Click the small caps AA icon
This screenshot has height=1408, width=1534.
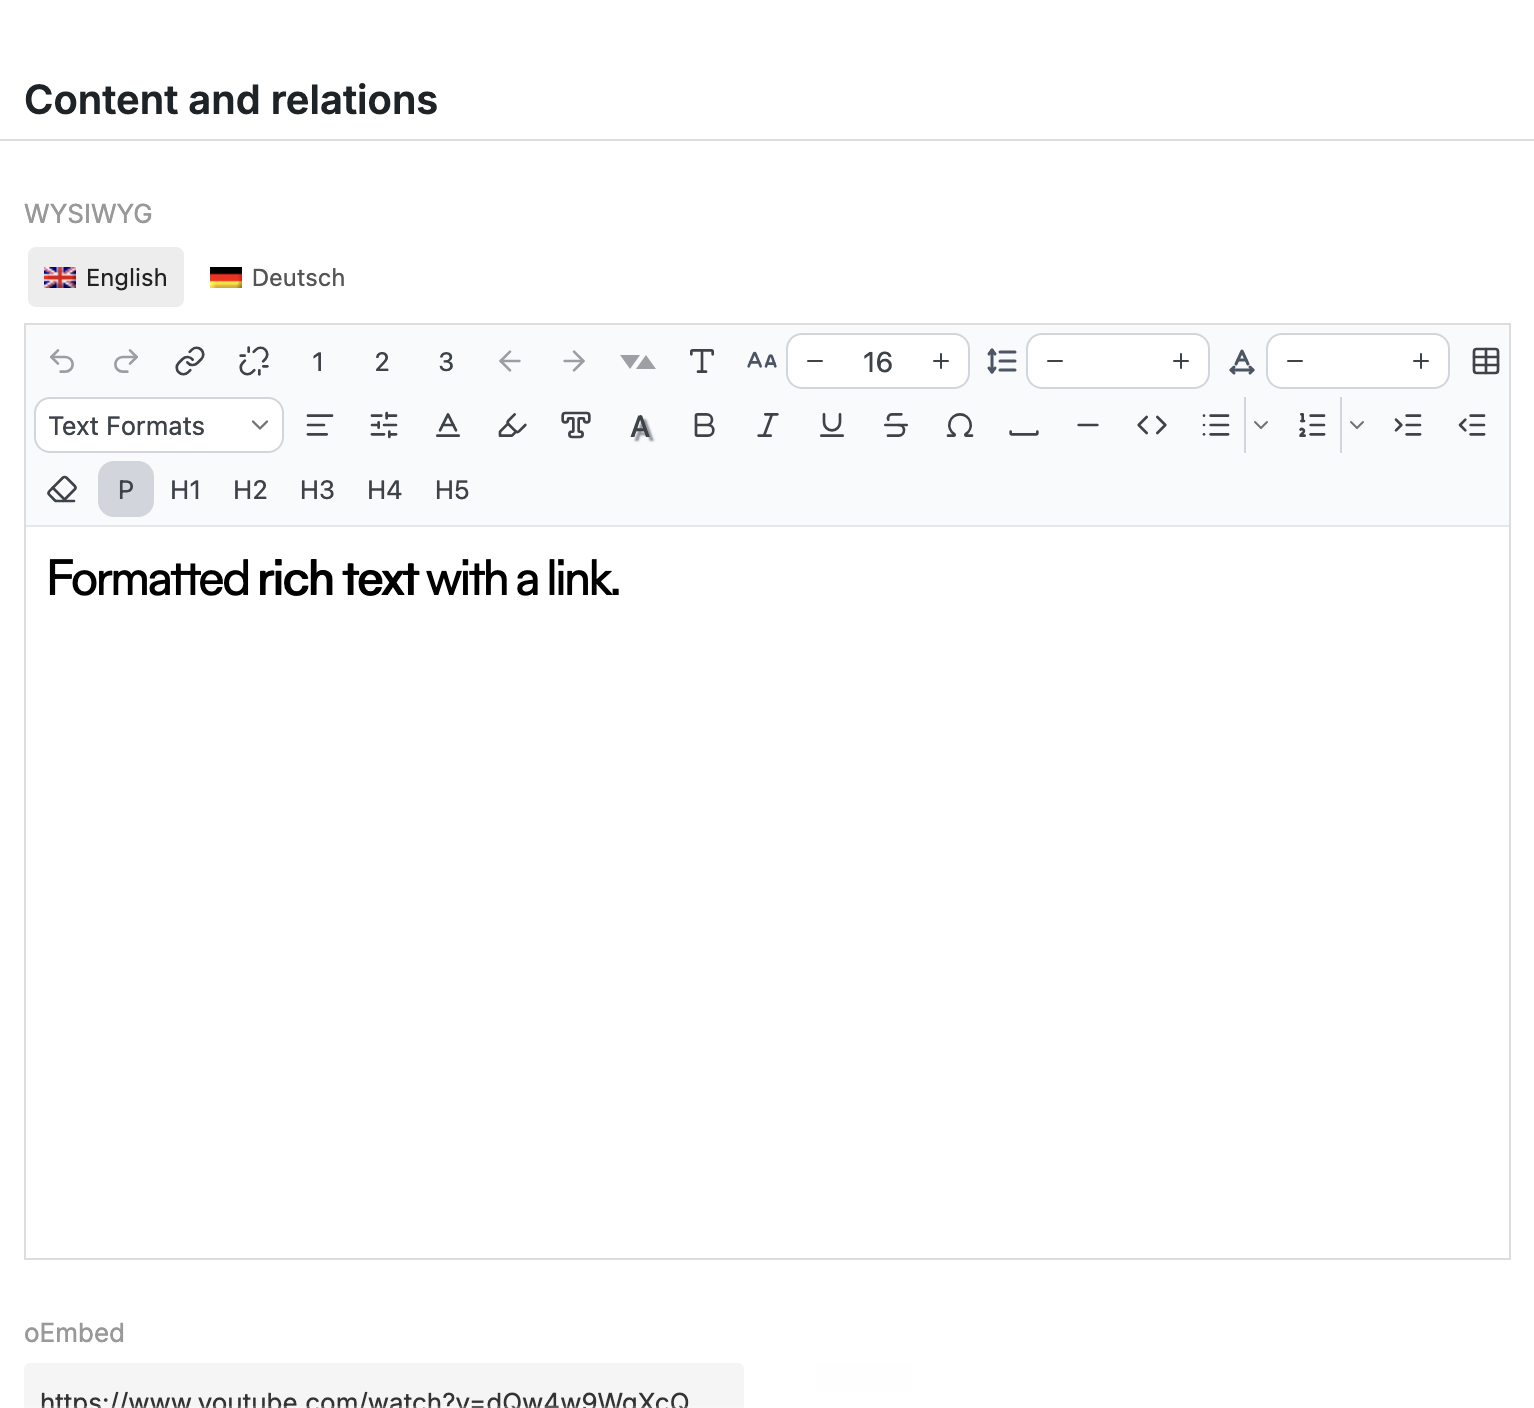(x=762, y=361)
